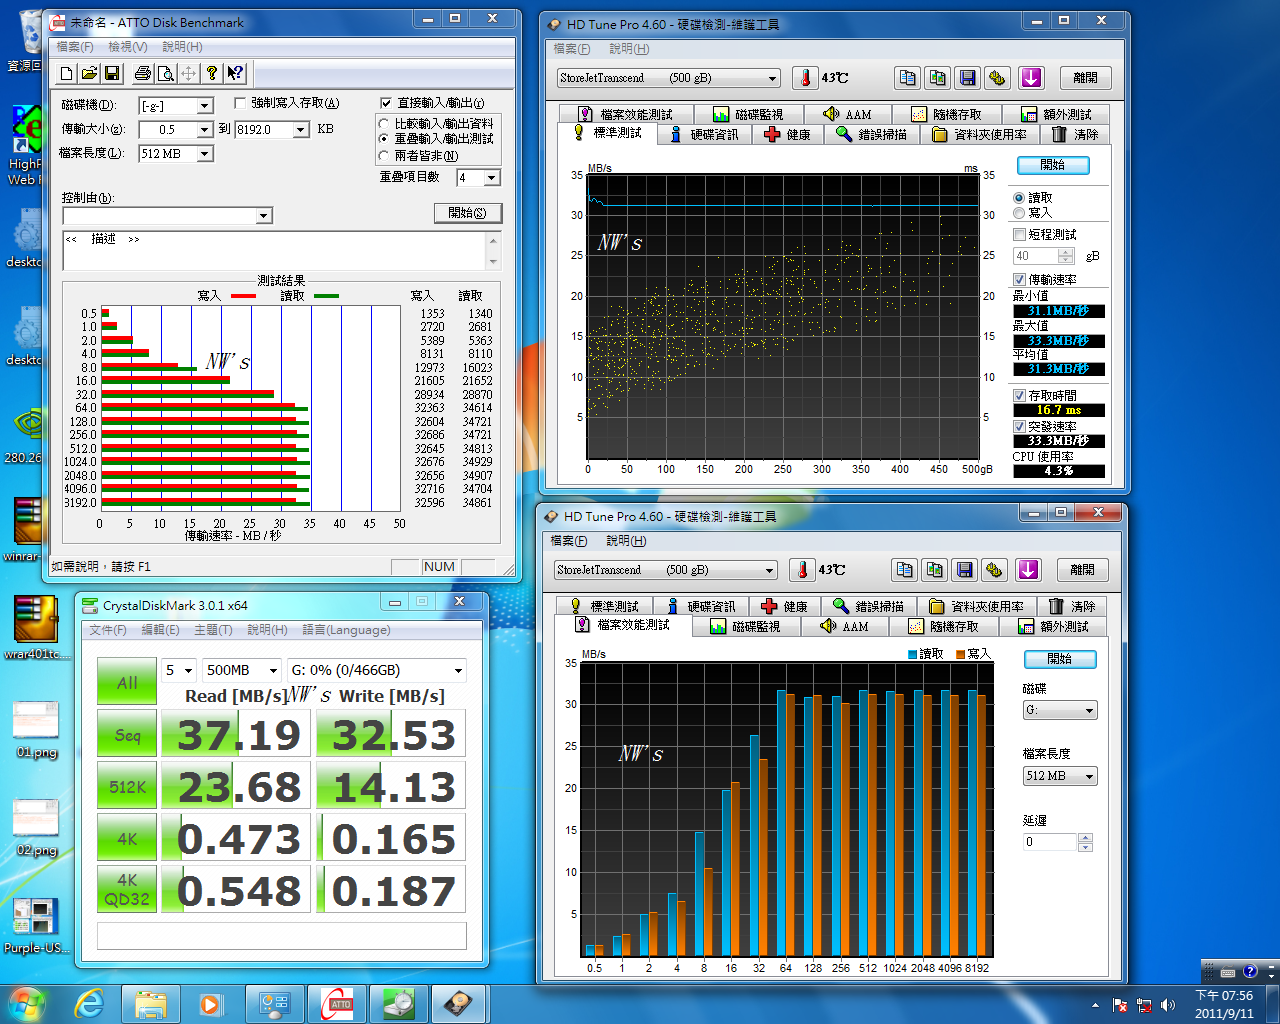Screen dimensions: 1280x1024
Task: Copy screenshot icon in upper HD Tune window
Action: (x=937, y=78)
